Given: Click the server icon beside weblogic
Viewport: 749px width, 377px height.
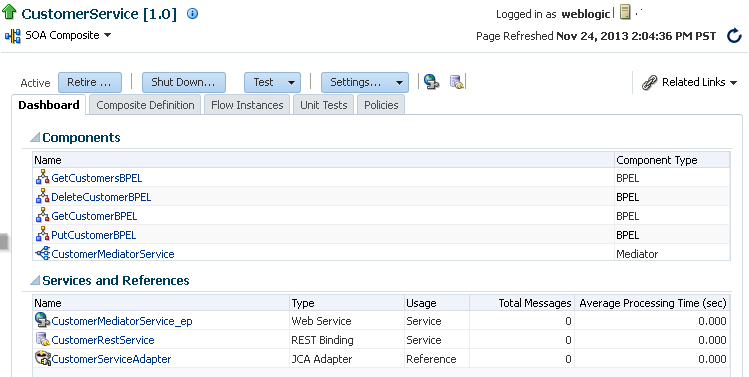Looking at the screenshot, I should pyautogui.click(x=625, y=12).
